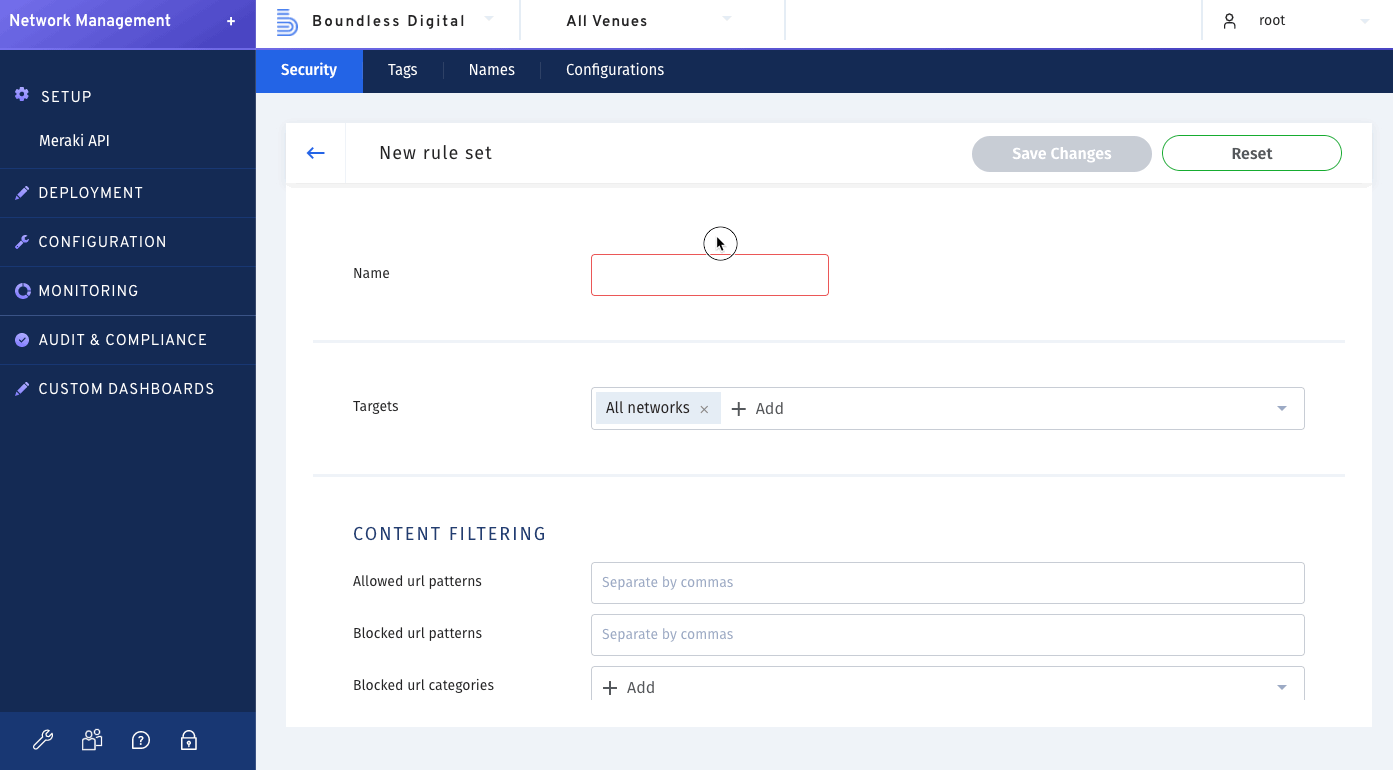Switch to the Configurations tab
The height and width of the screenshot is (770, 1393).
(615, 70)
